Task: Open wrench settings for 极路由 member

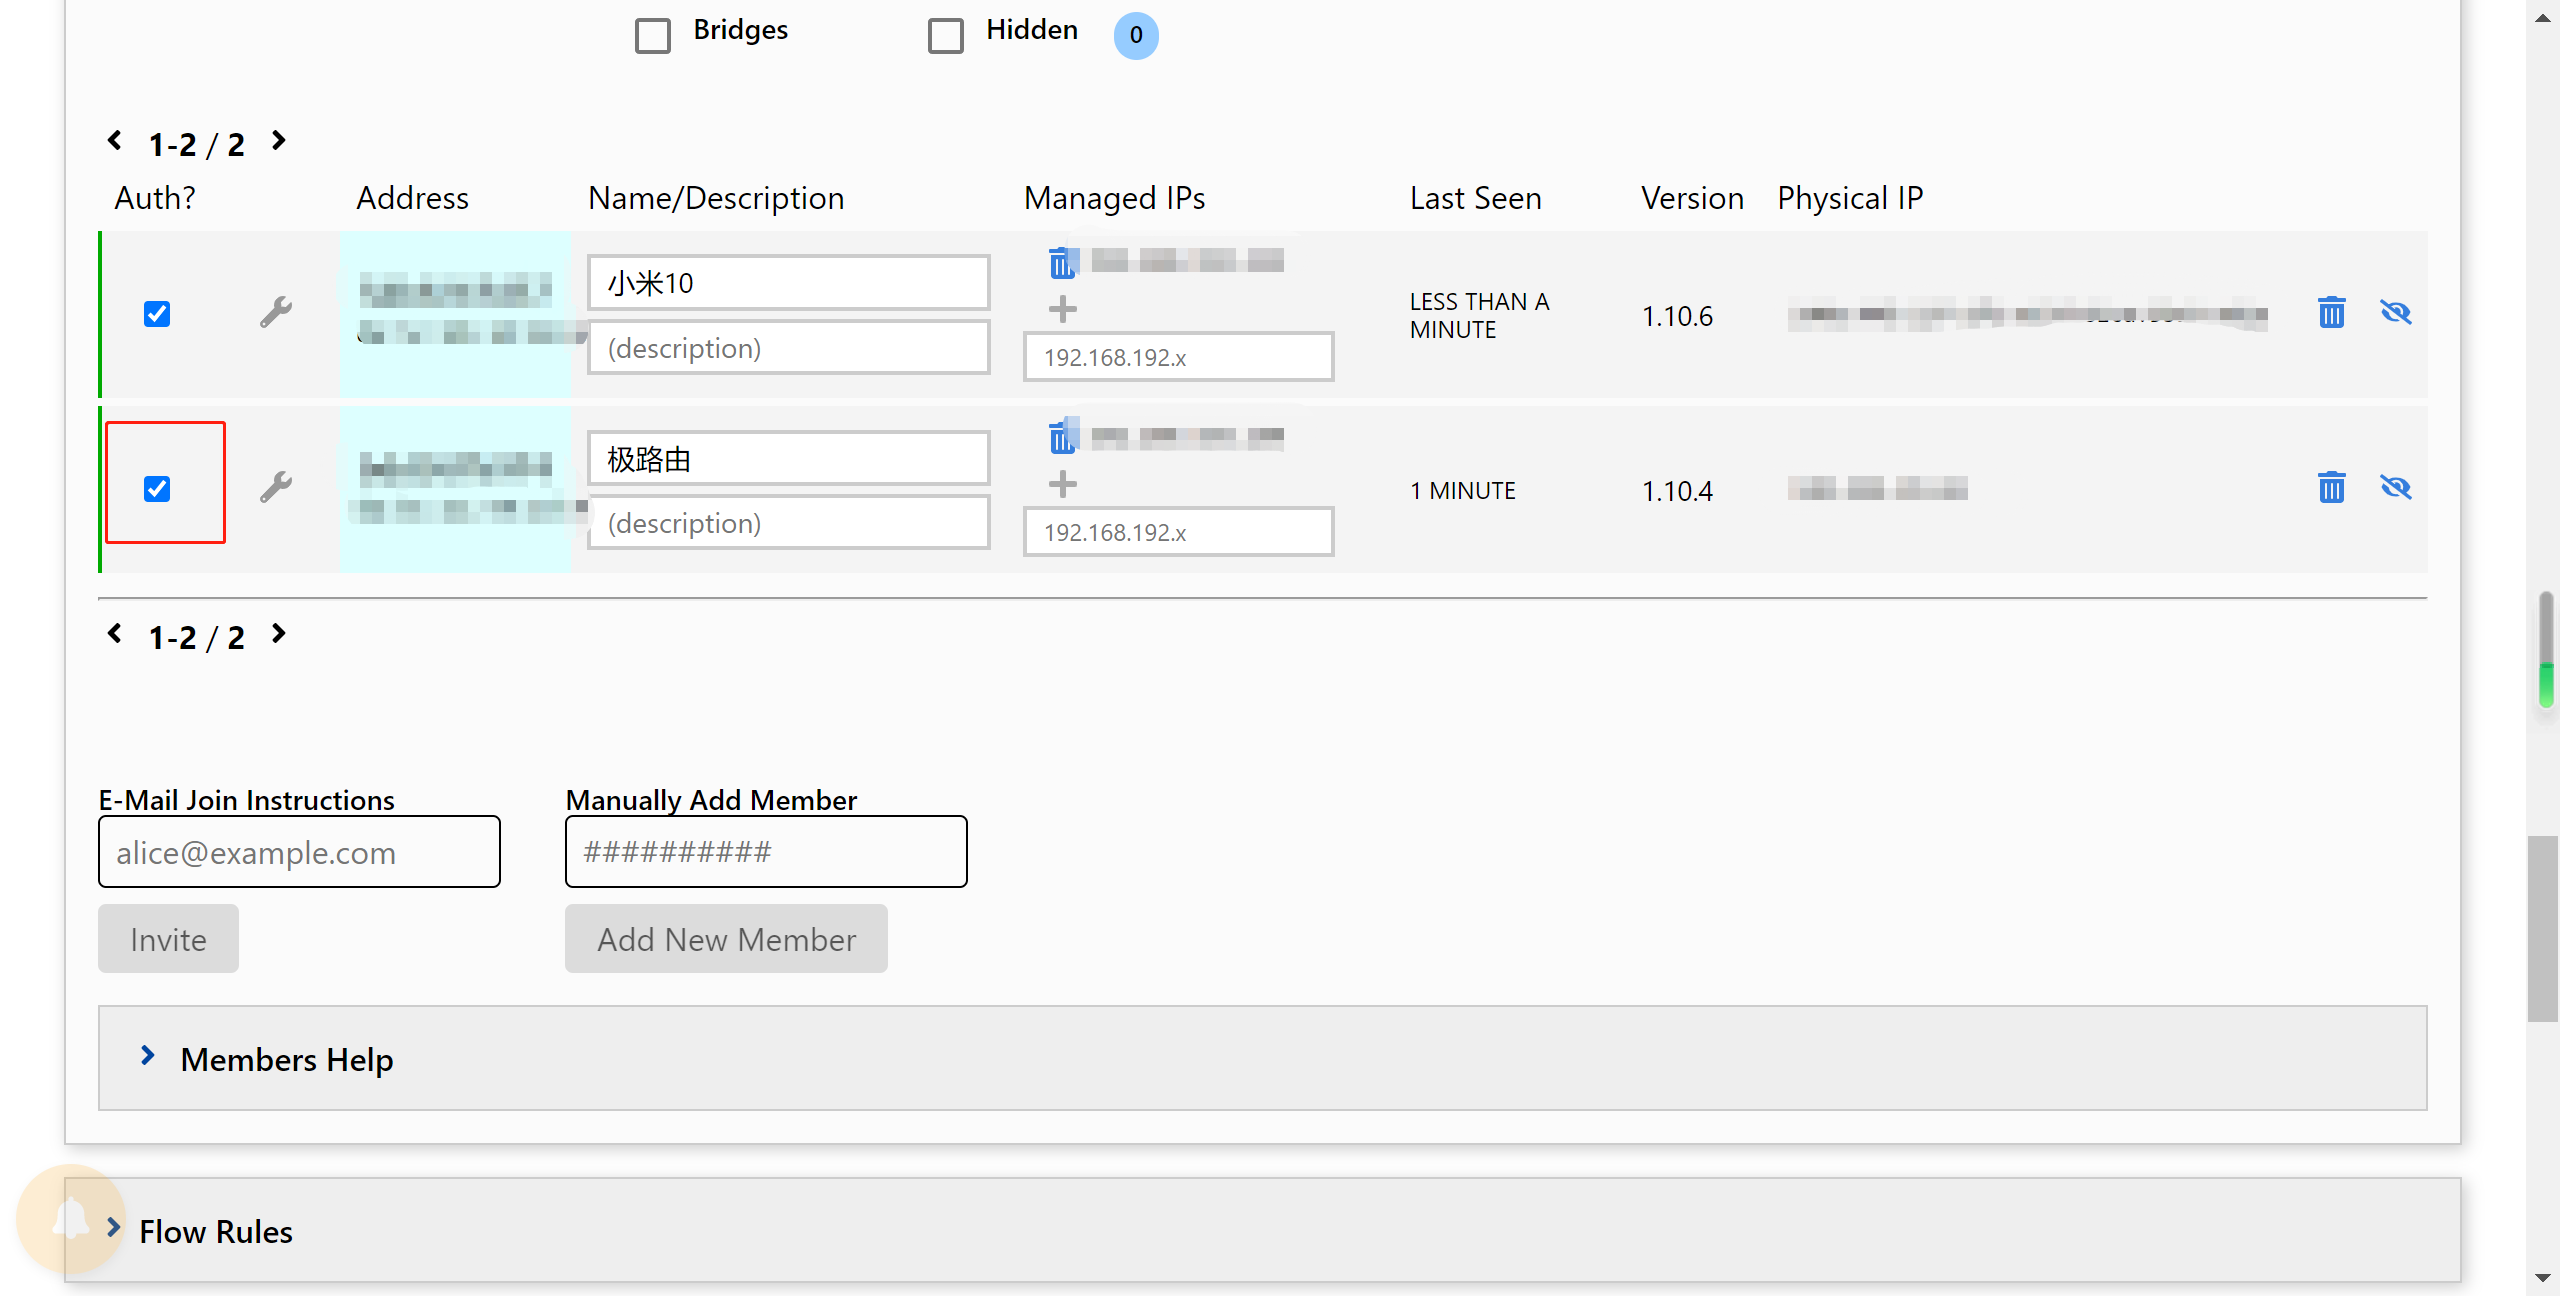Action: coord(275,488)
